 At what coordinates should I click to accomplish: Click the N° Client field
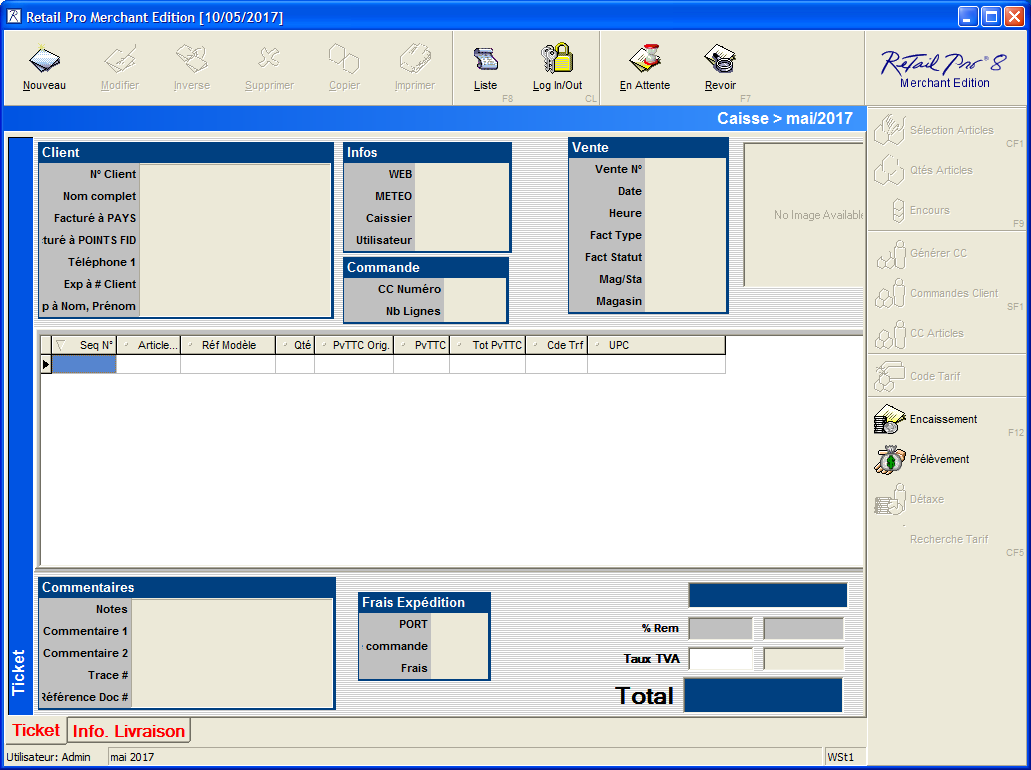(234, 174)
